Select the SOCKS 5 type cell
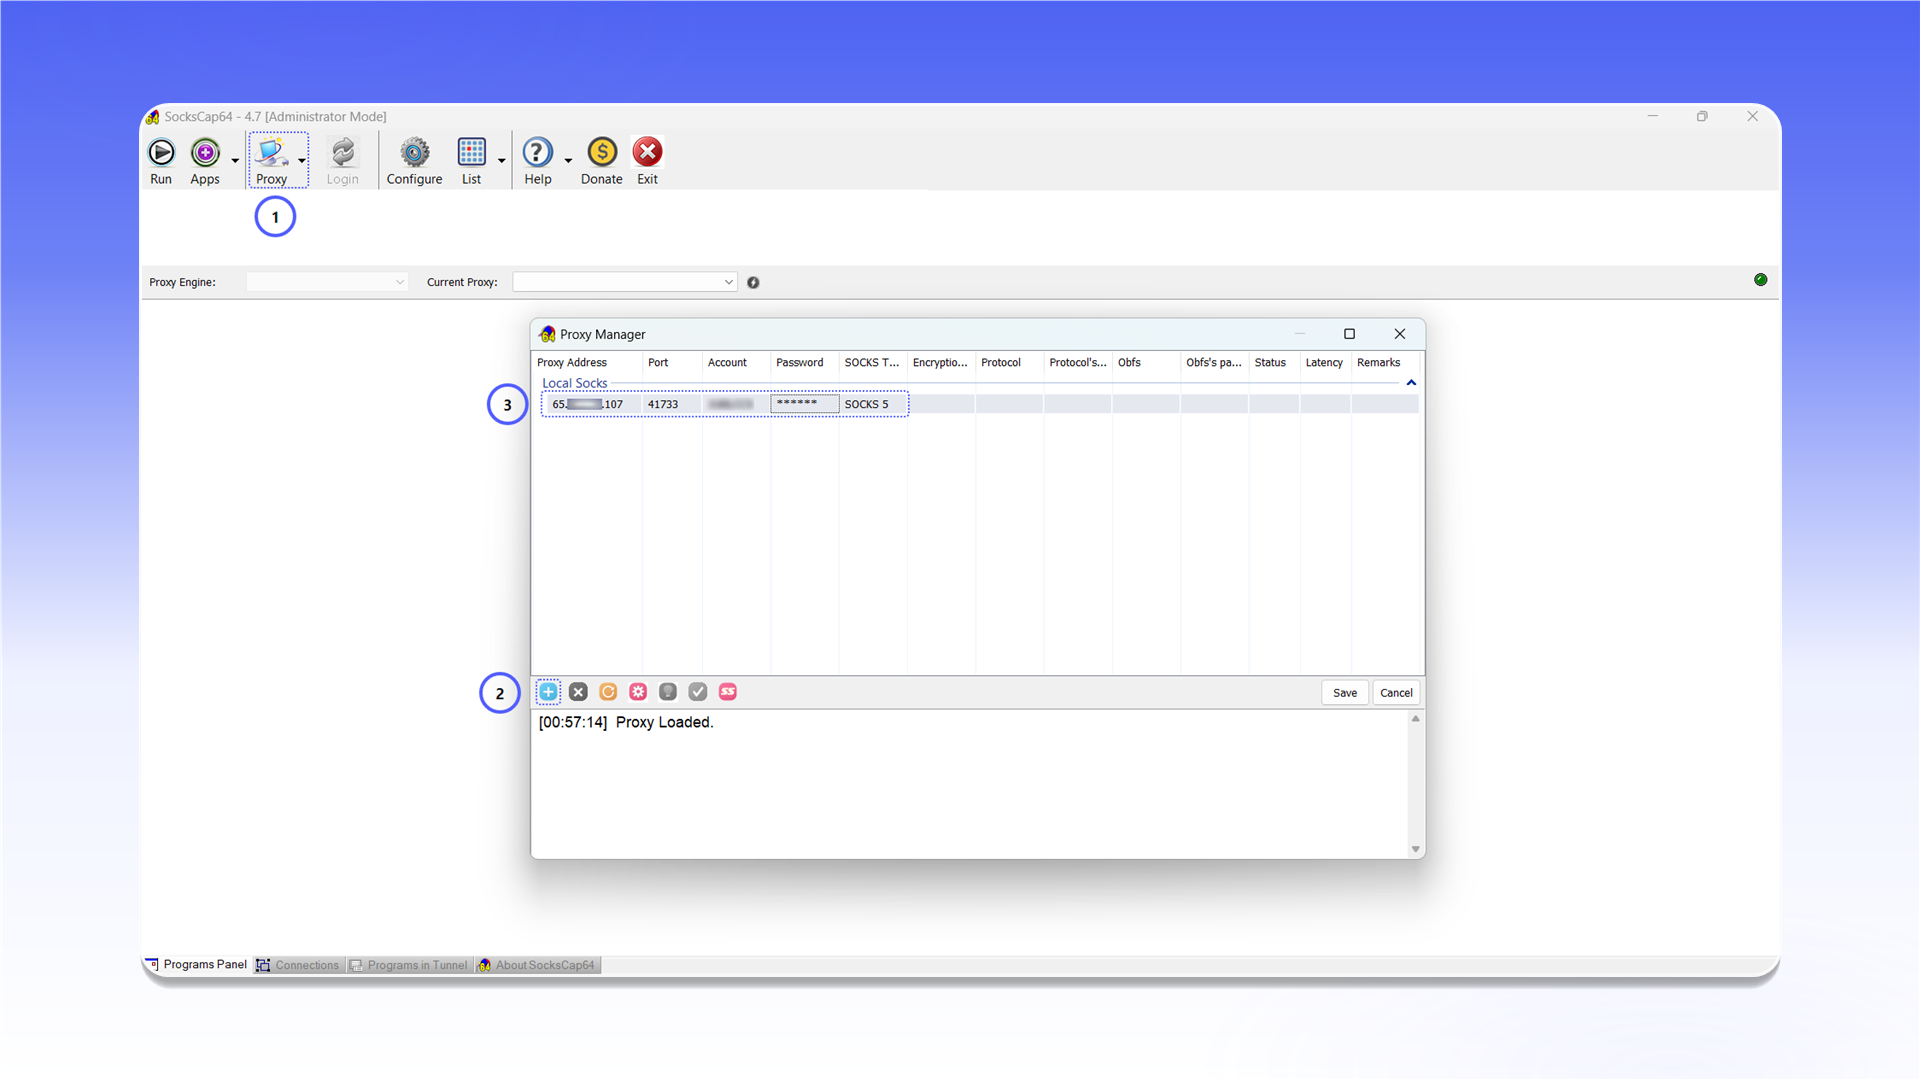This screenshot has width=1920, height=1080. point(873,405)
